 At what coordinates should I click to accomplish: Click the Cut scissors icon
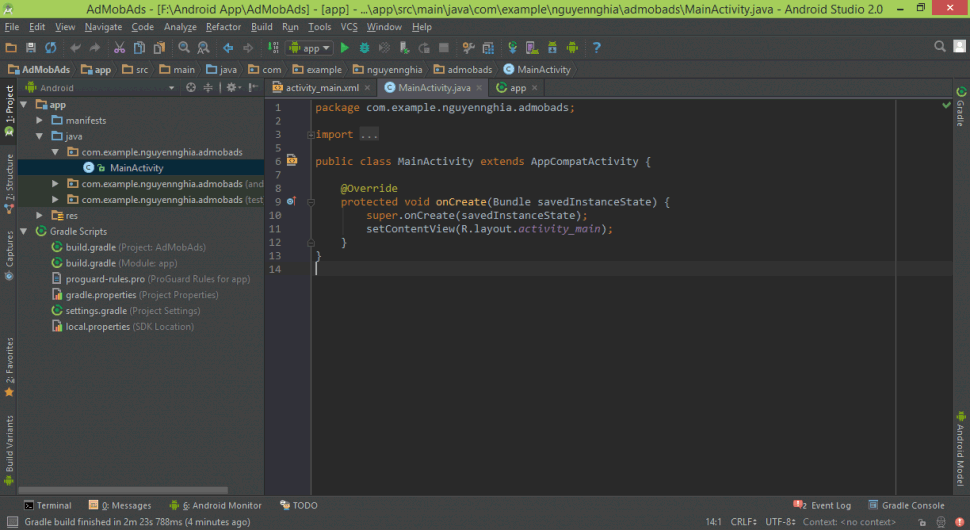[119, 48]
